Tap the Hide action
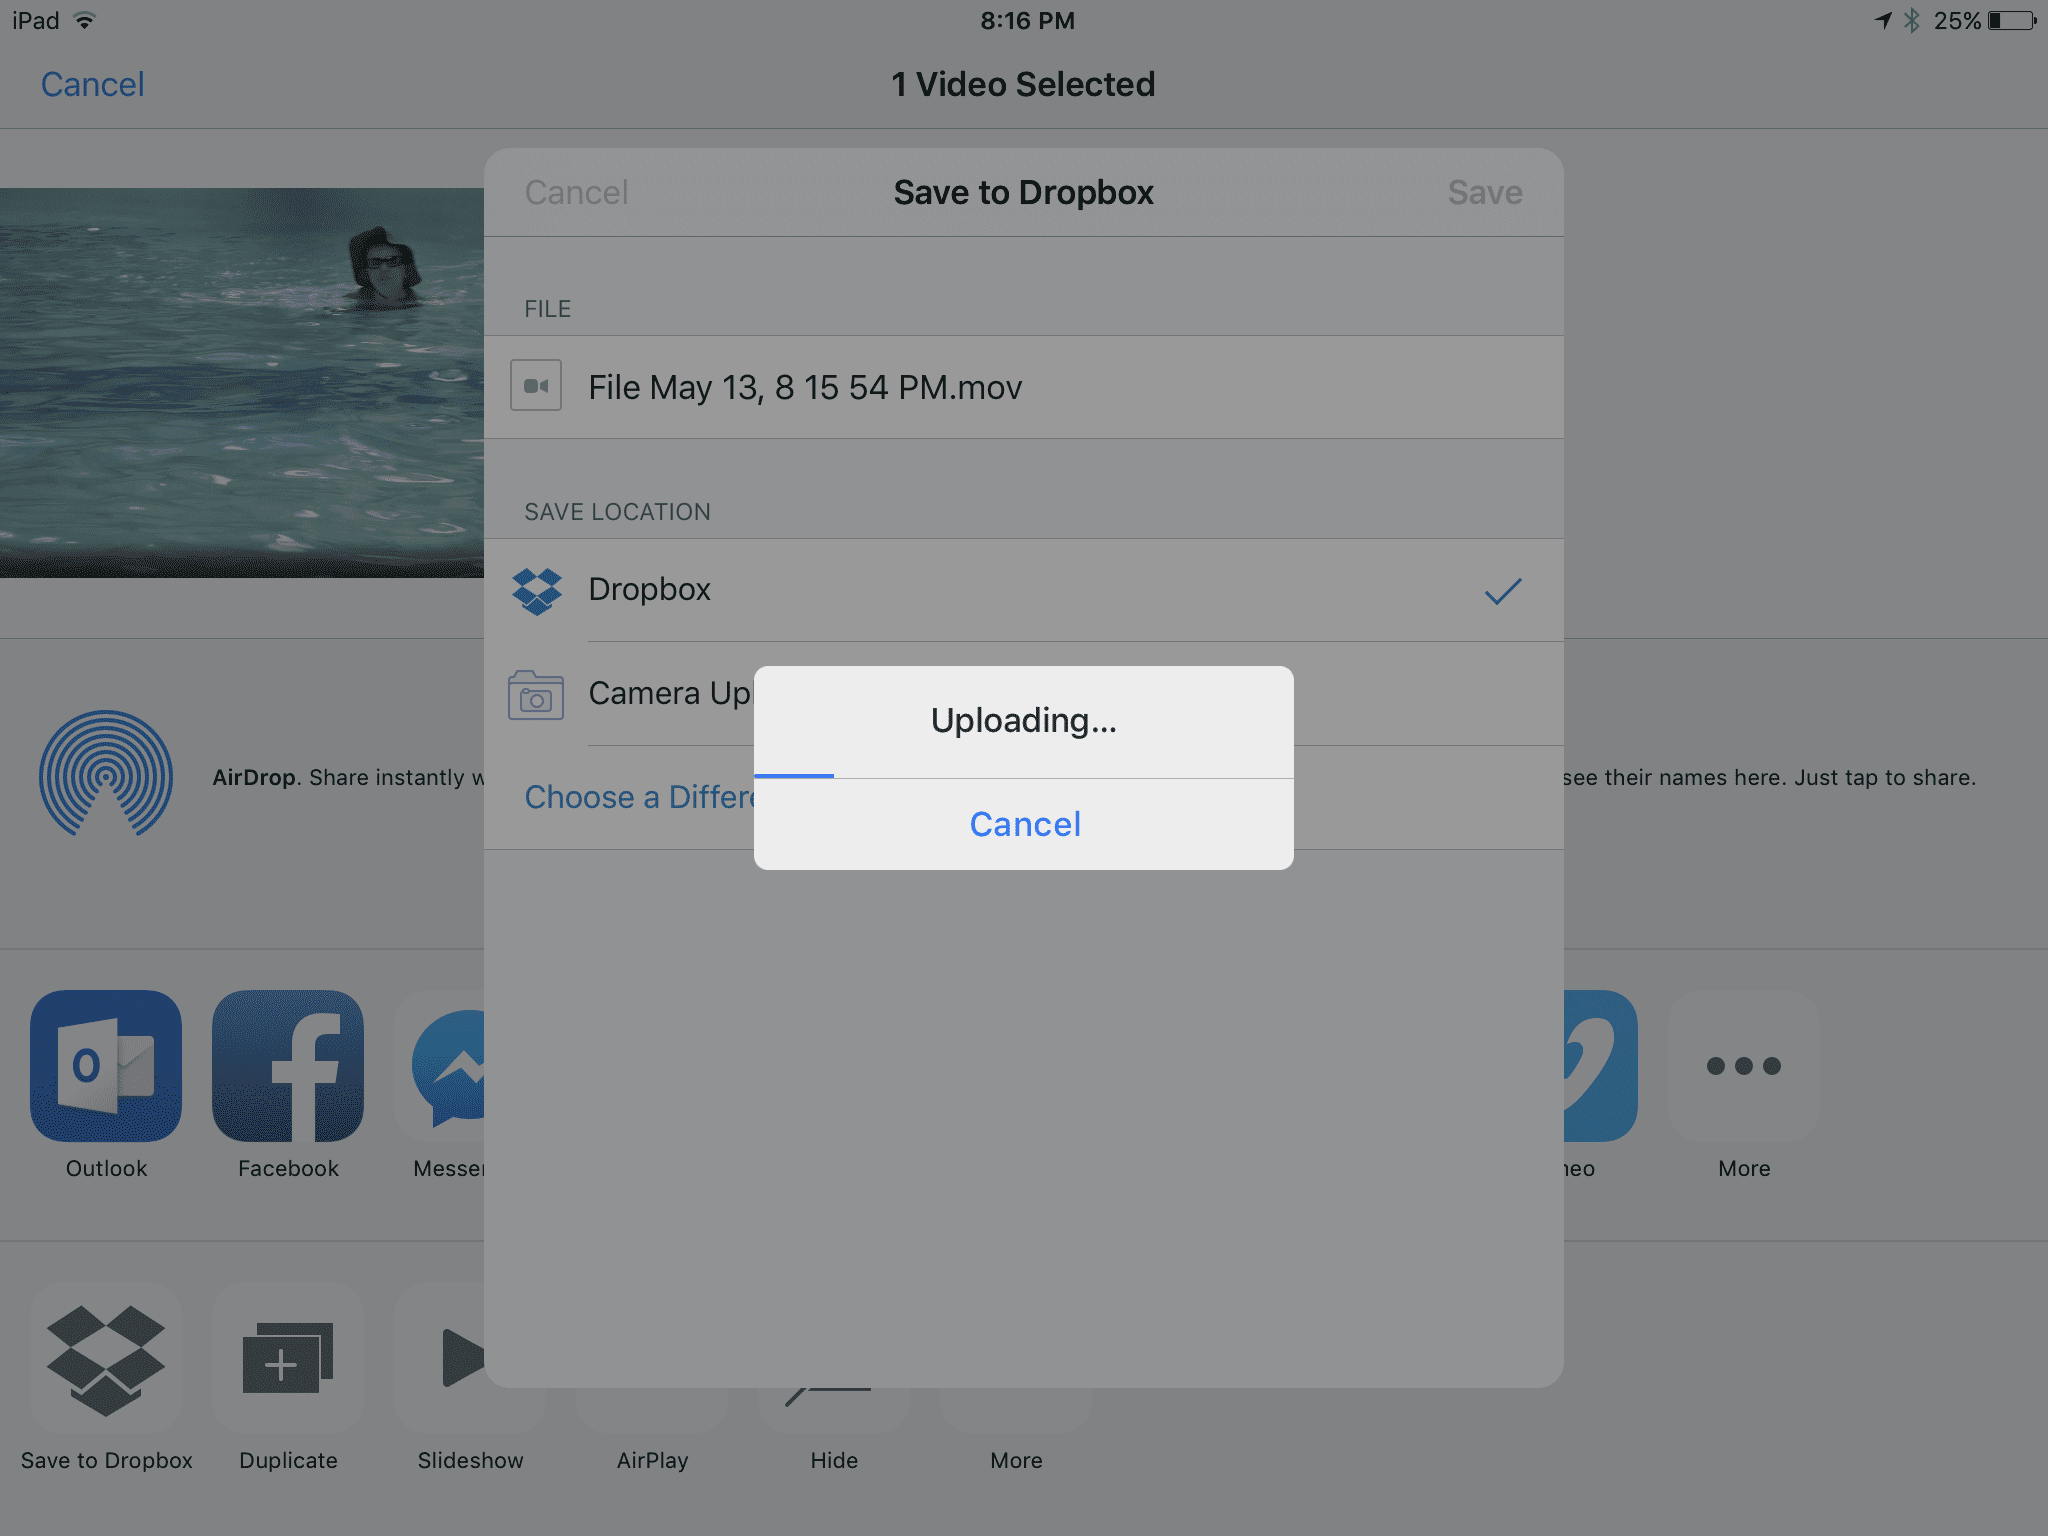 click(x=834, y=1460)
